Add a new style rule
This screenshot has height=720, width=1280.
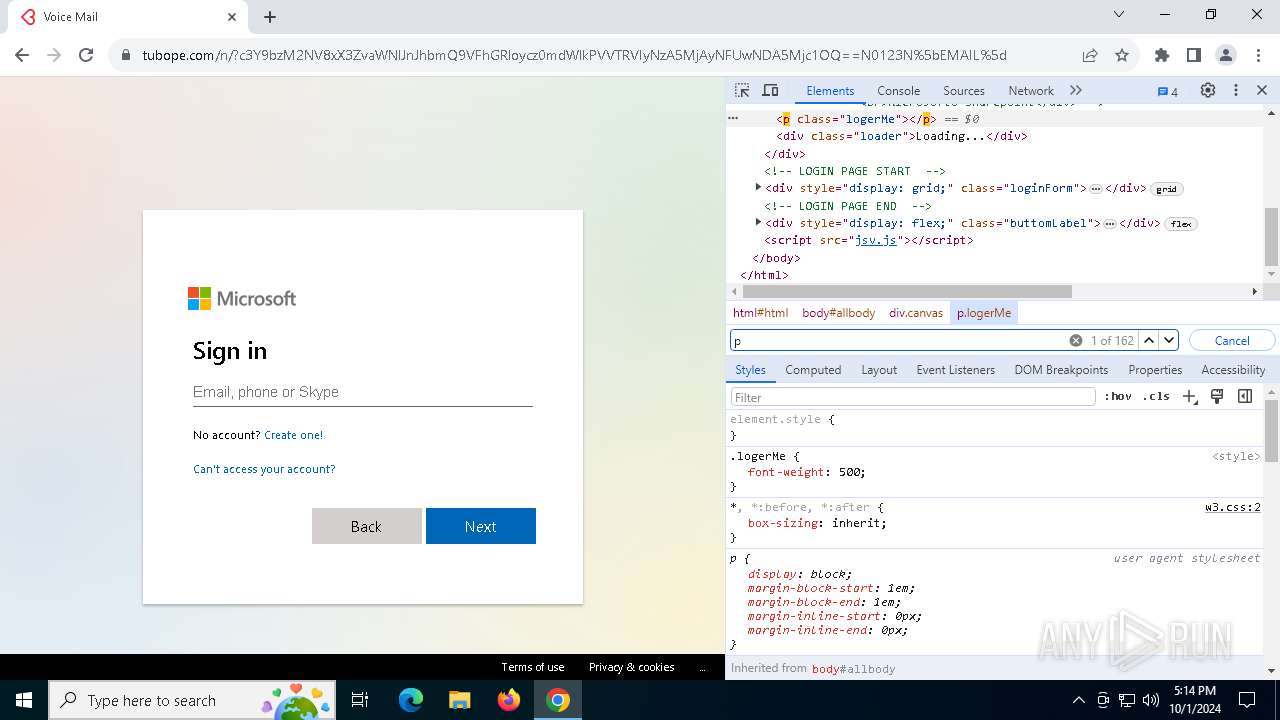click(x=1189, y=397)
